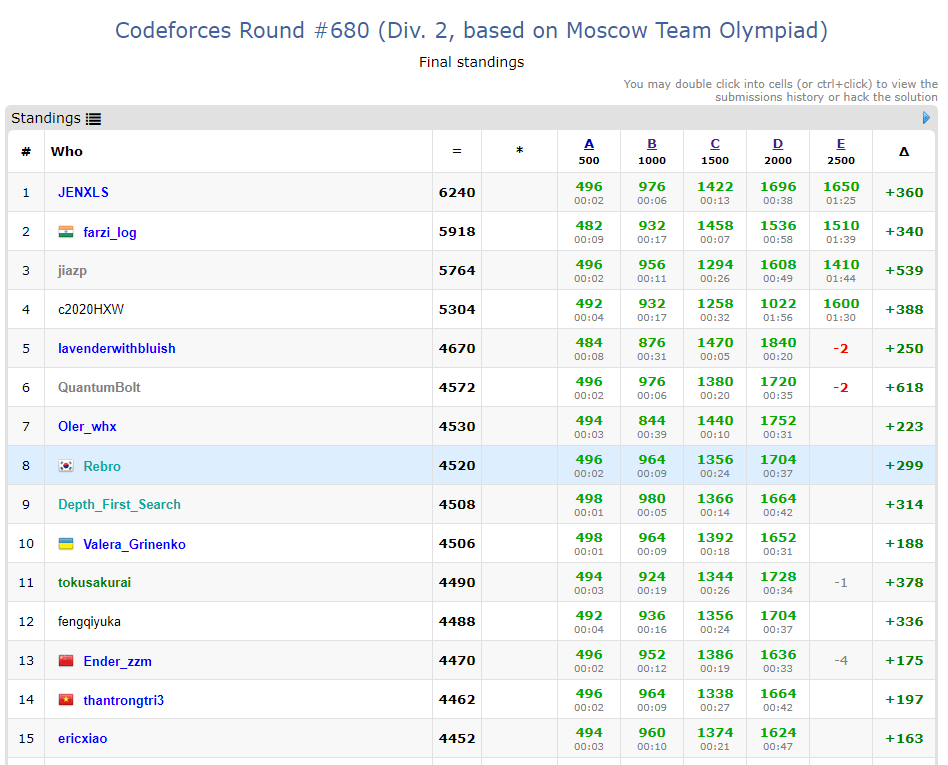The width and height of the screenshot is (948, 765).
Task: Click JENXLS problem E score 1650
Action: click(840, 187)
